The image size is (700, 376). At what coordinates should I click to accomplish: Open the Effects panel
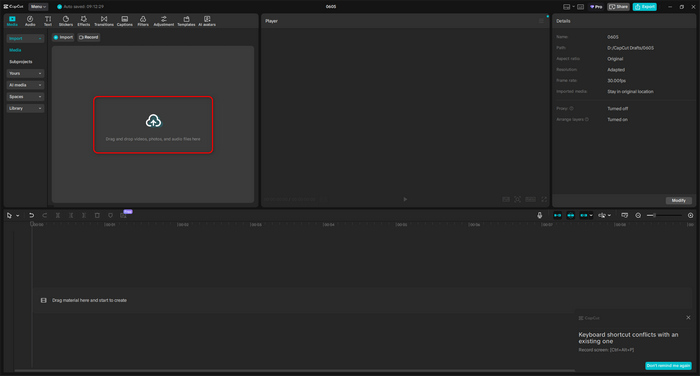click(83, 21)
